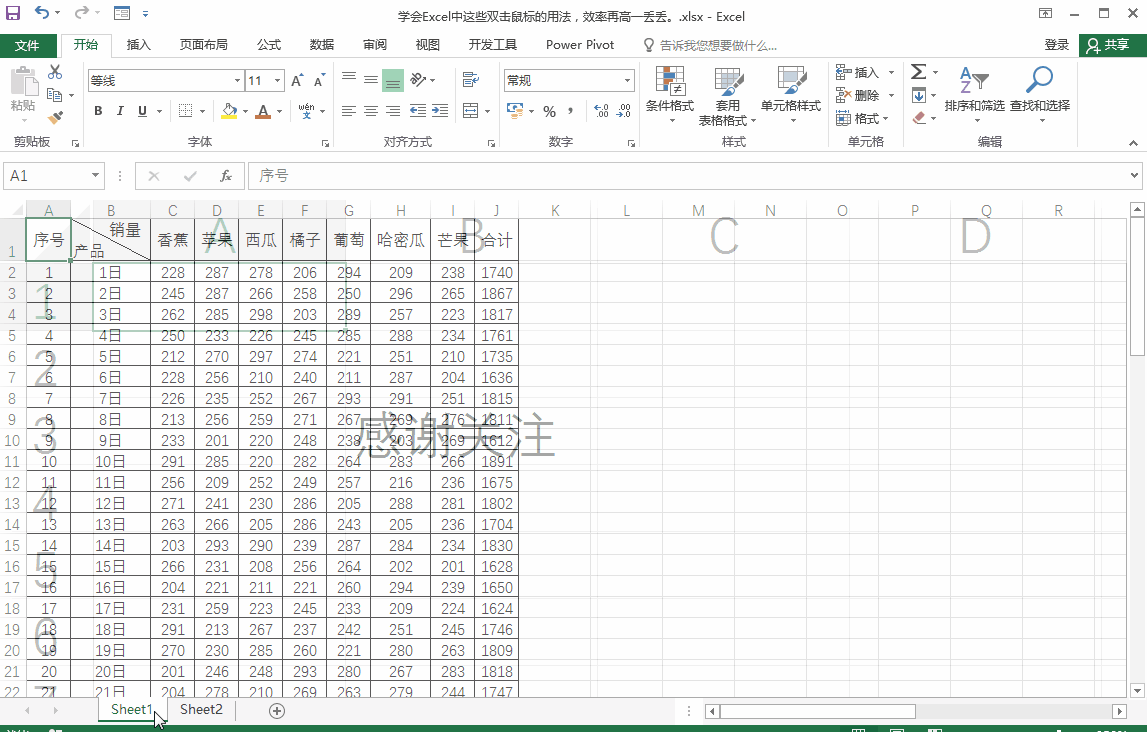
Task: Click the insert function fx icon
Action: coord(226,176)
